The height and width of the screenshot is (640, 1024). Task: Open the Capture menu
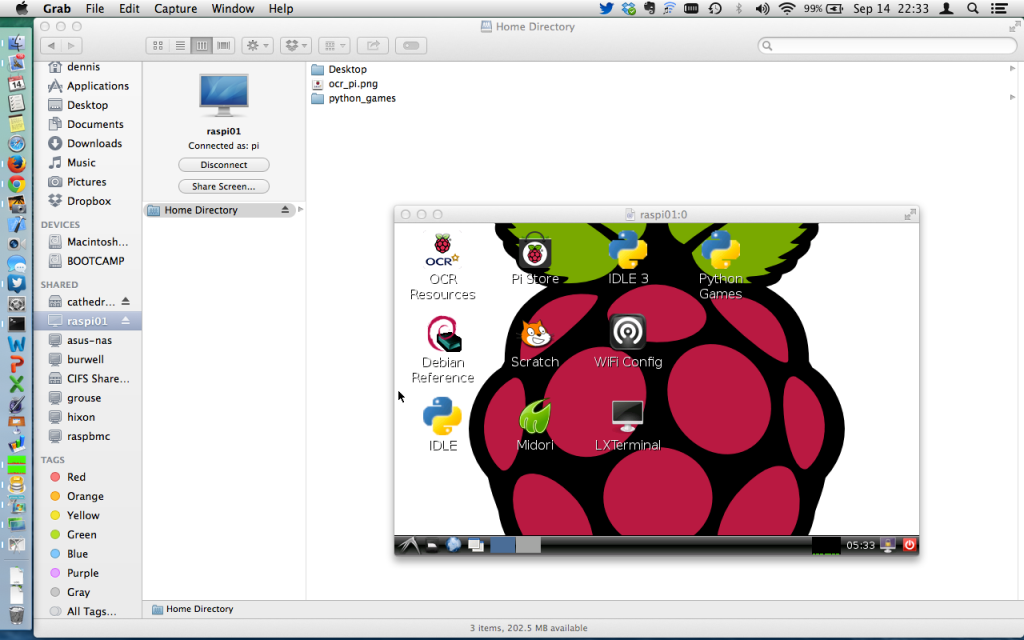(176, 8)
